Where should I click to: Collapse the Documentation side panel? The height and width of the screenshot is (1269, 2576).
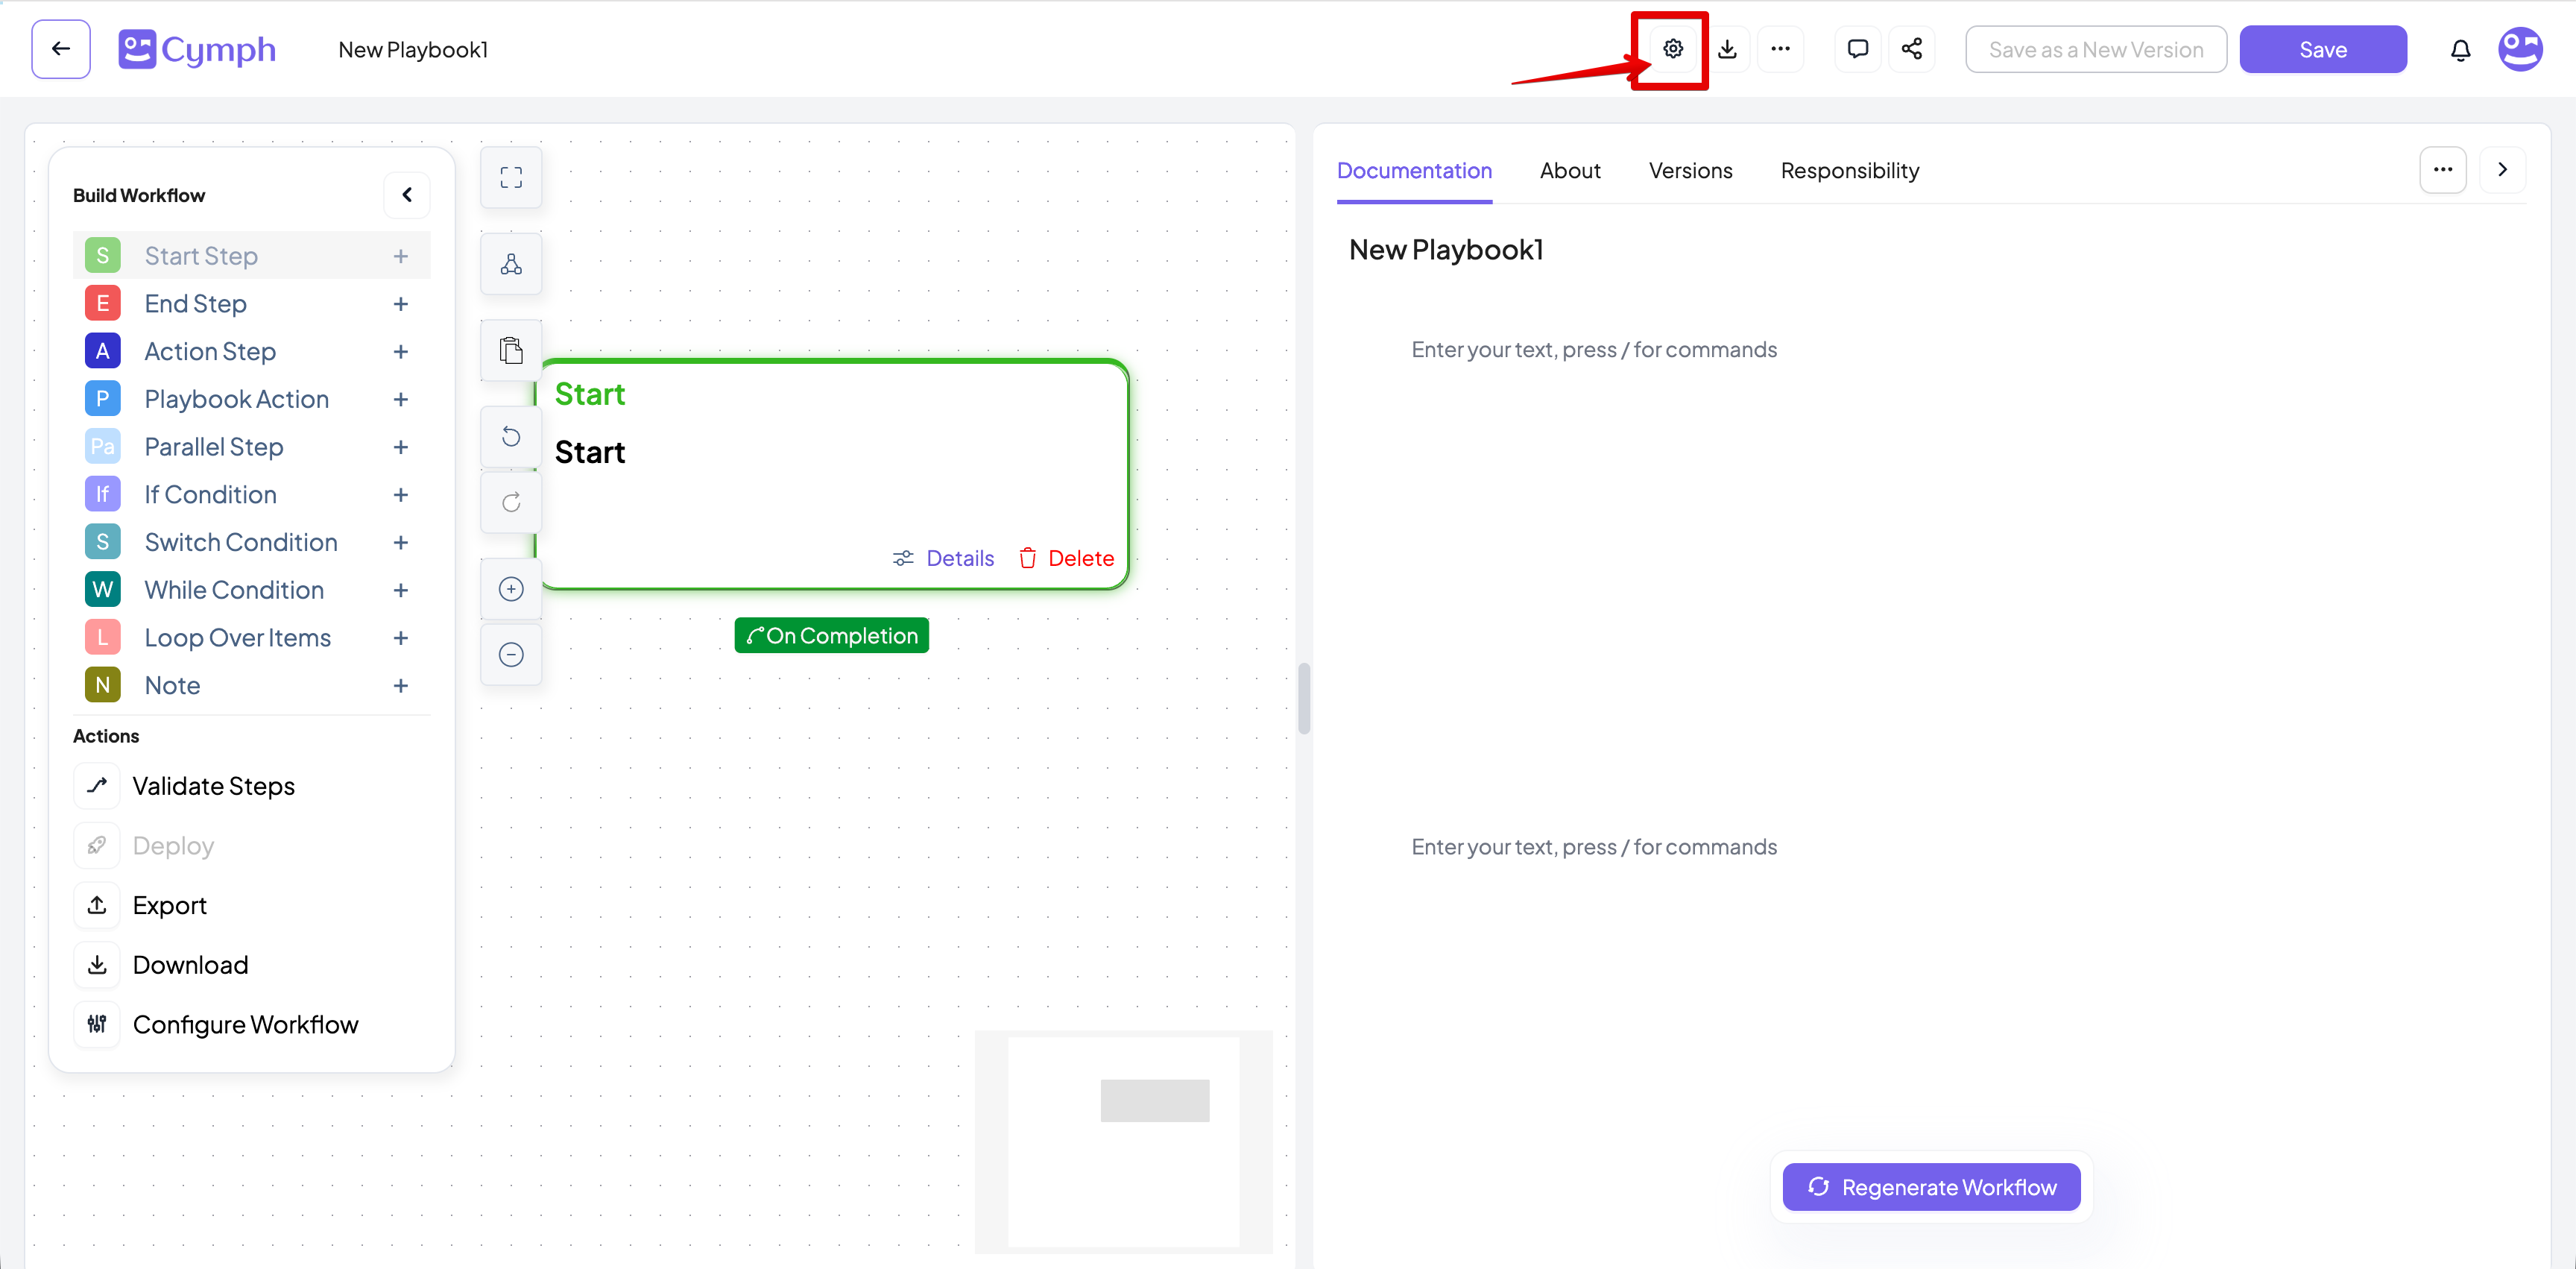click(x=2503, y=170)
